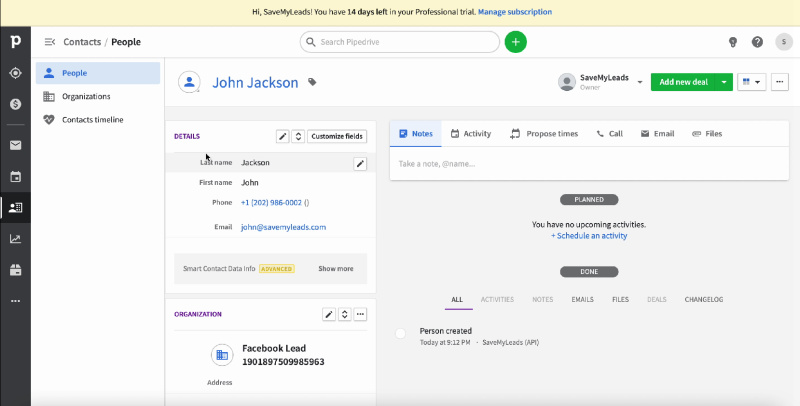Edit Details section pencil icon
Image resolution: width=800 pixels, height=406 pixels.
click(283, 136)
